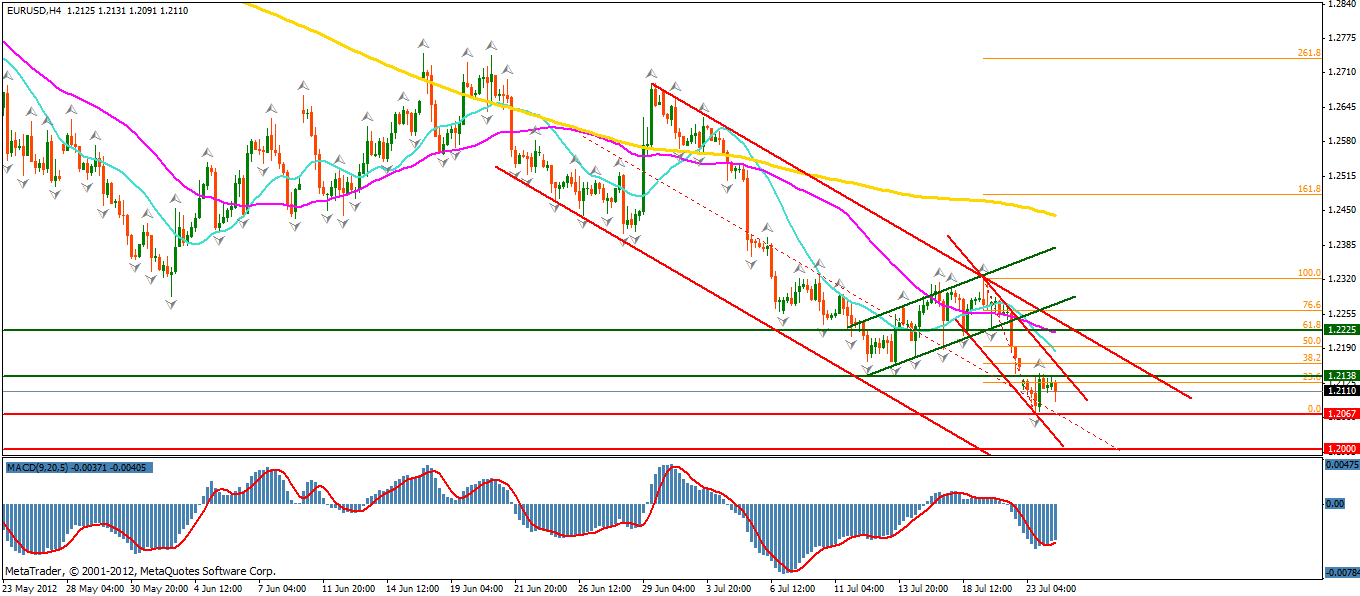Click the MACD 0.00 zero level value

(1335, 504)
